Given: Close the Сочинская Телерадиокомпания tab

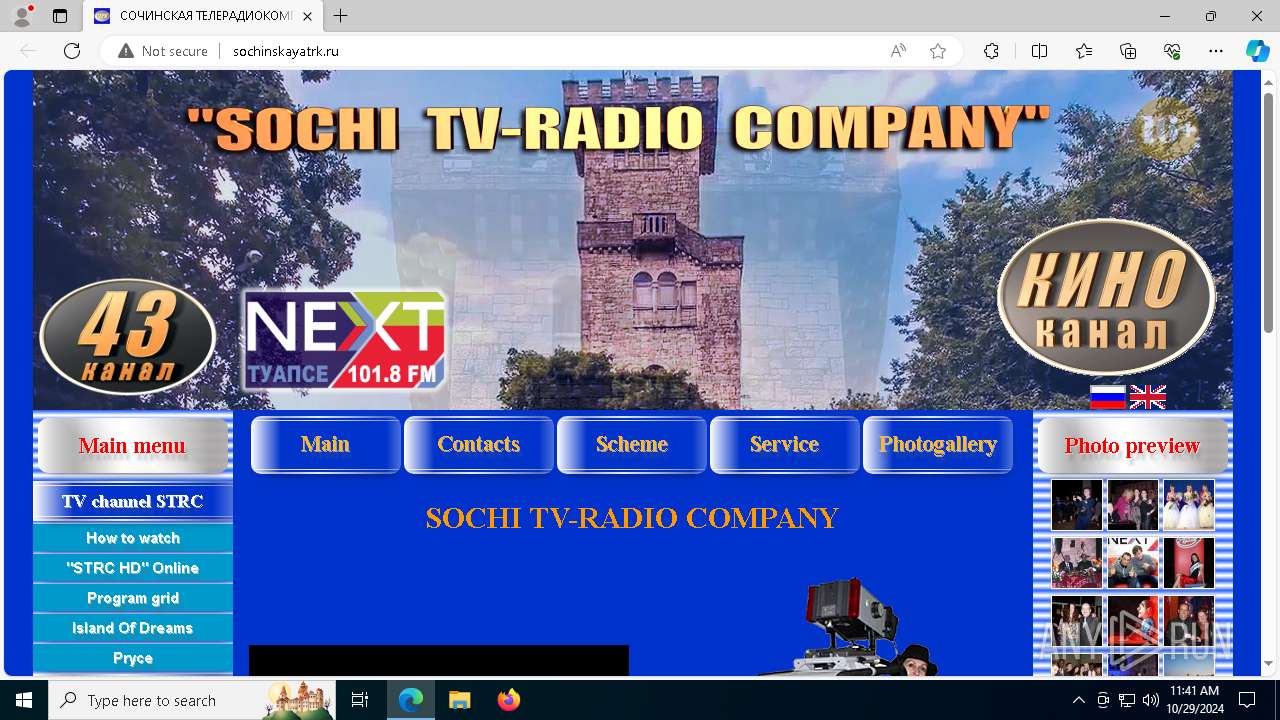Looking at the screenshot, I should tap(309, 16).
